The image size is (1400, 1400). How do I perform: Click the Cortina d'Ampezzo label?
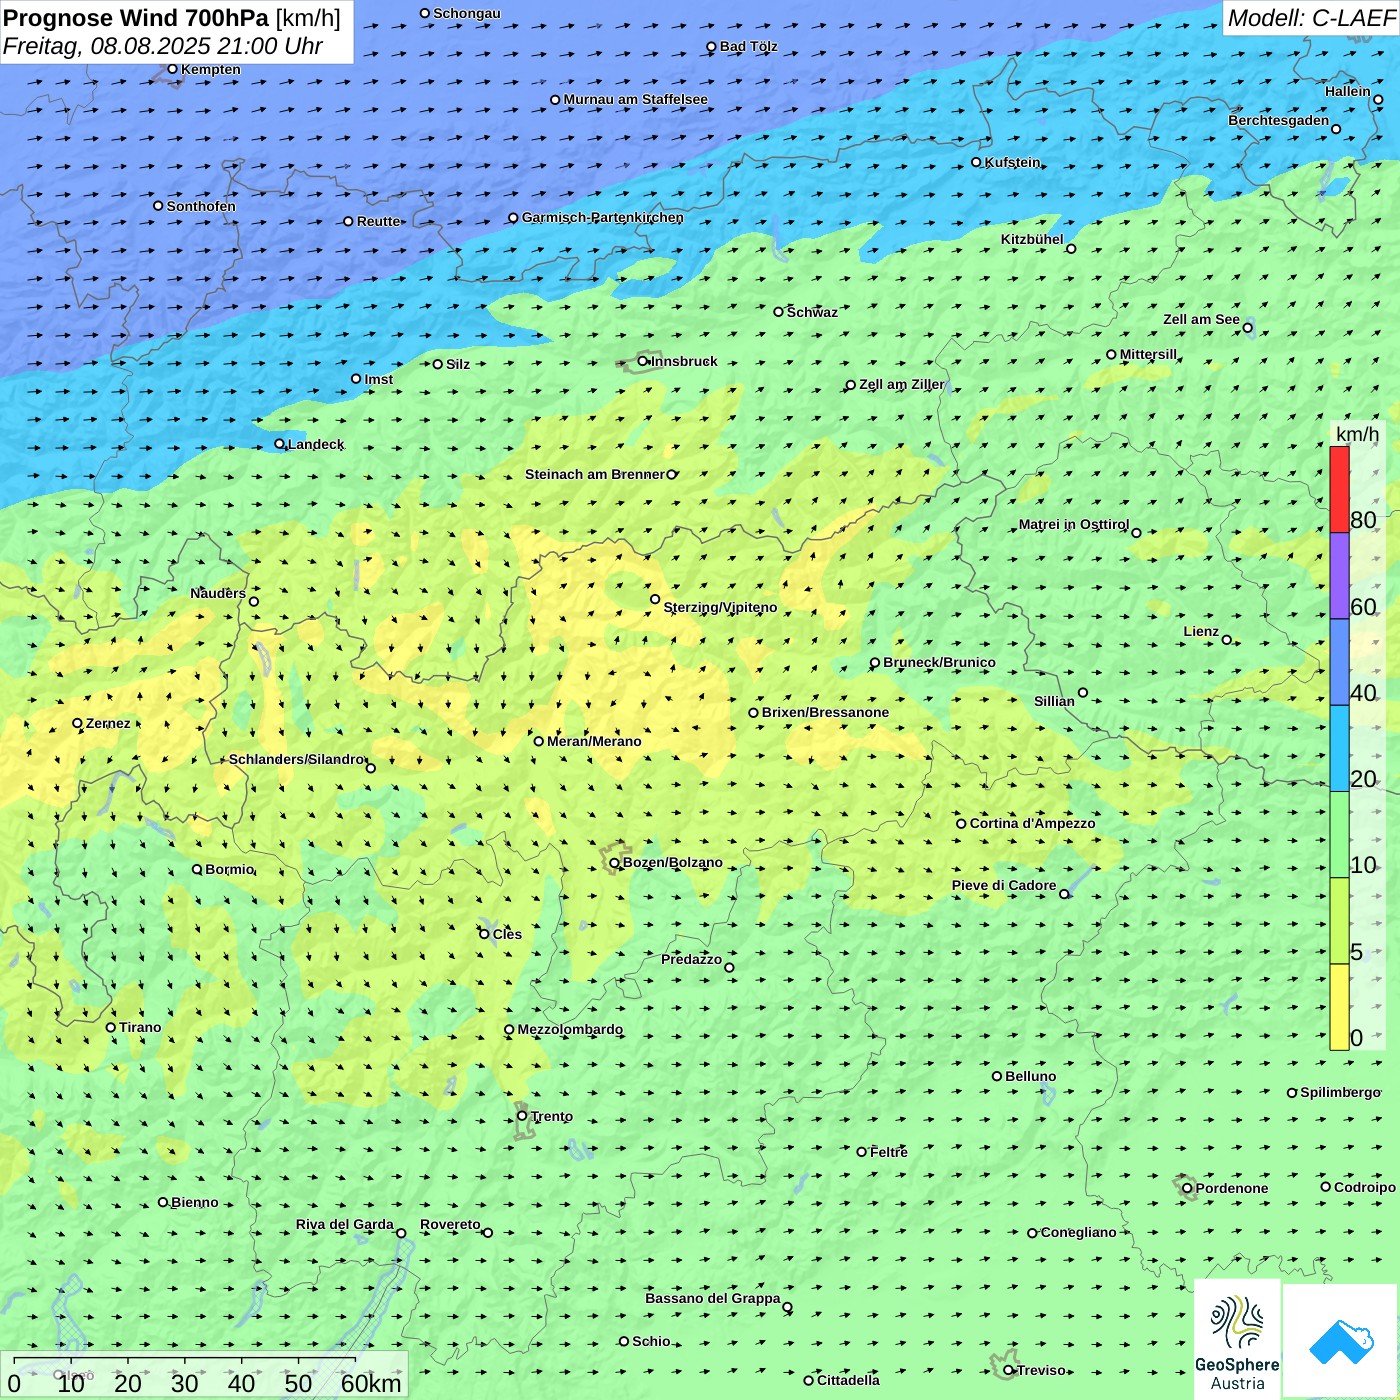1032,823
